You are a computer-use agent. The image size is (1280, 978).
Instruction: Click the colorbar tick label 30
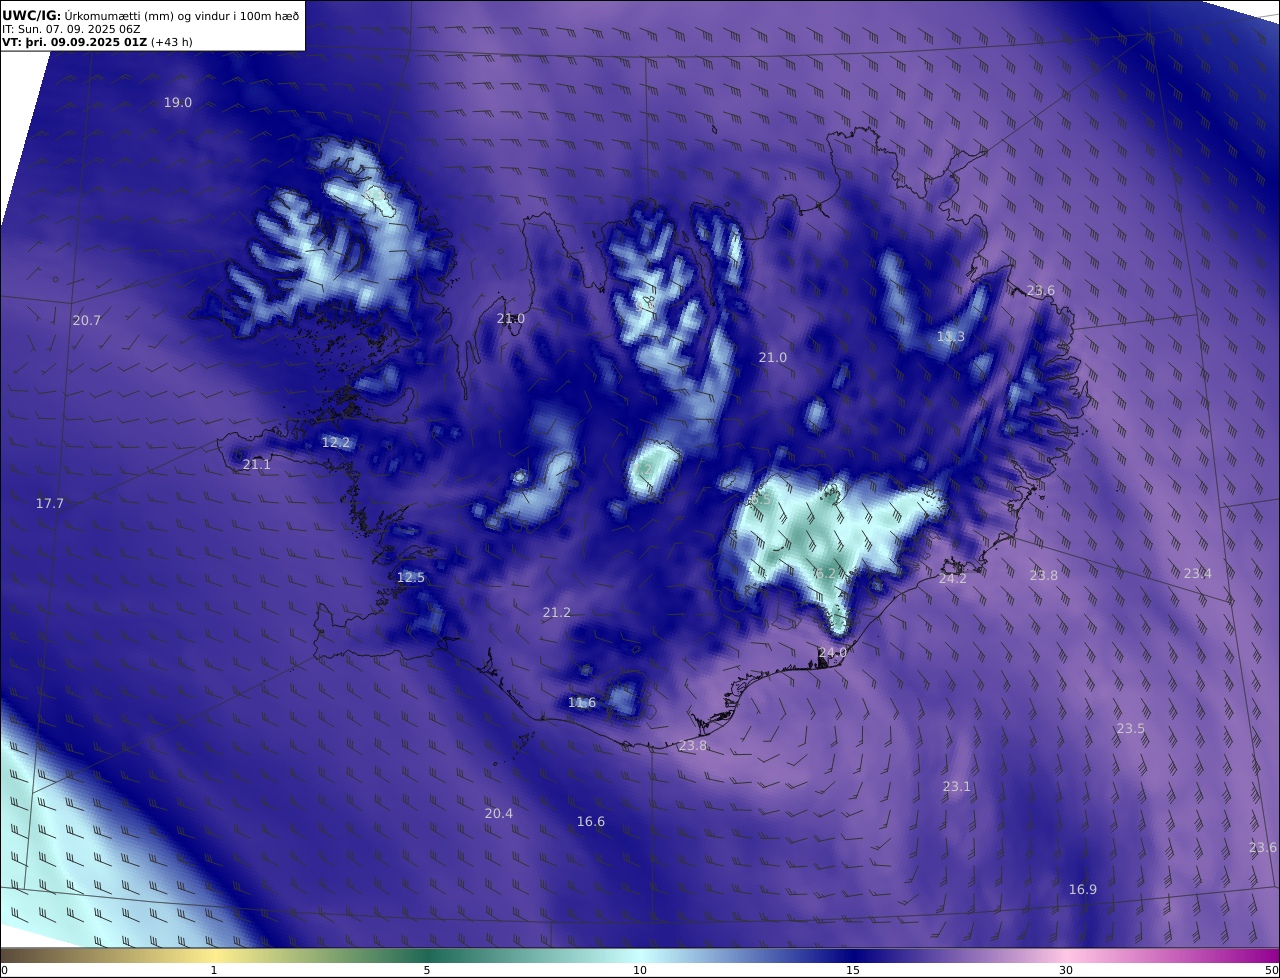1066,971
